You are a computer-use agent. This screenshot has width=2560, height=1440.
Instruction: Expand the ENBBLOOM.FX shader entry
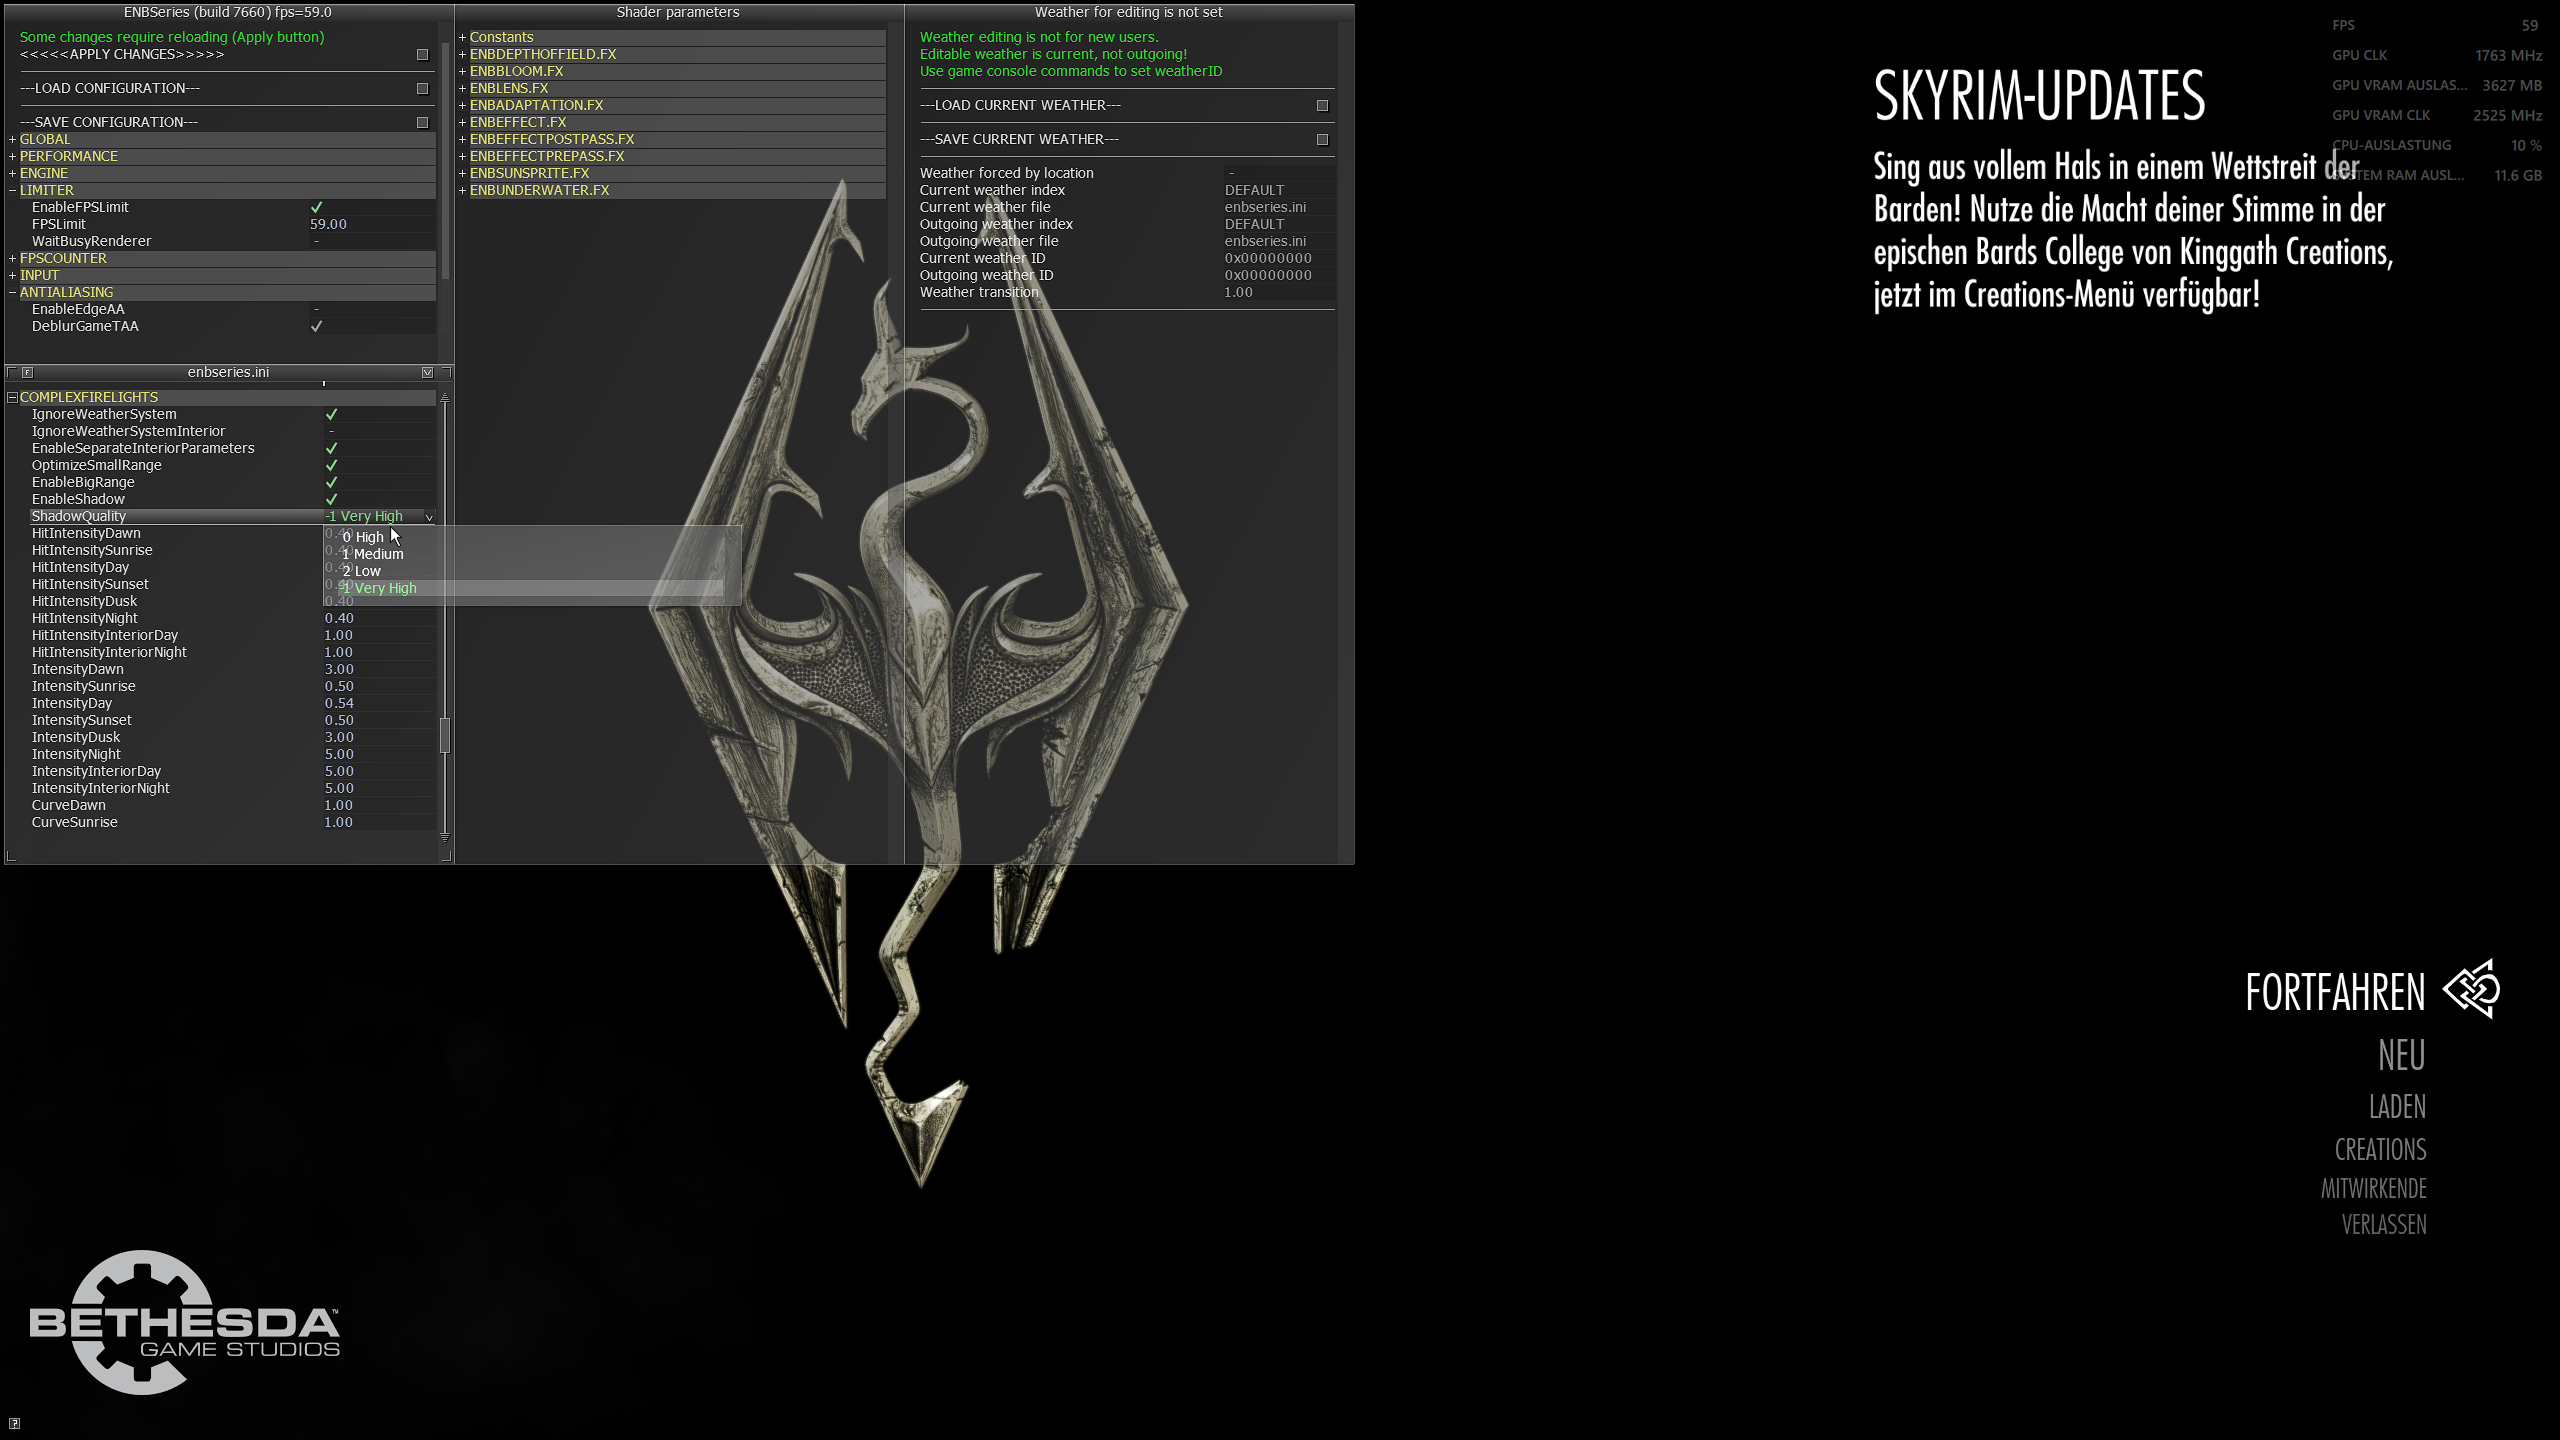(x=463, y=71)
